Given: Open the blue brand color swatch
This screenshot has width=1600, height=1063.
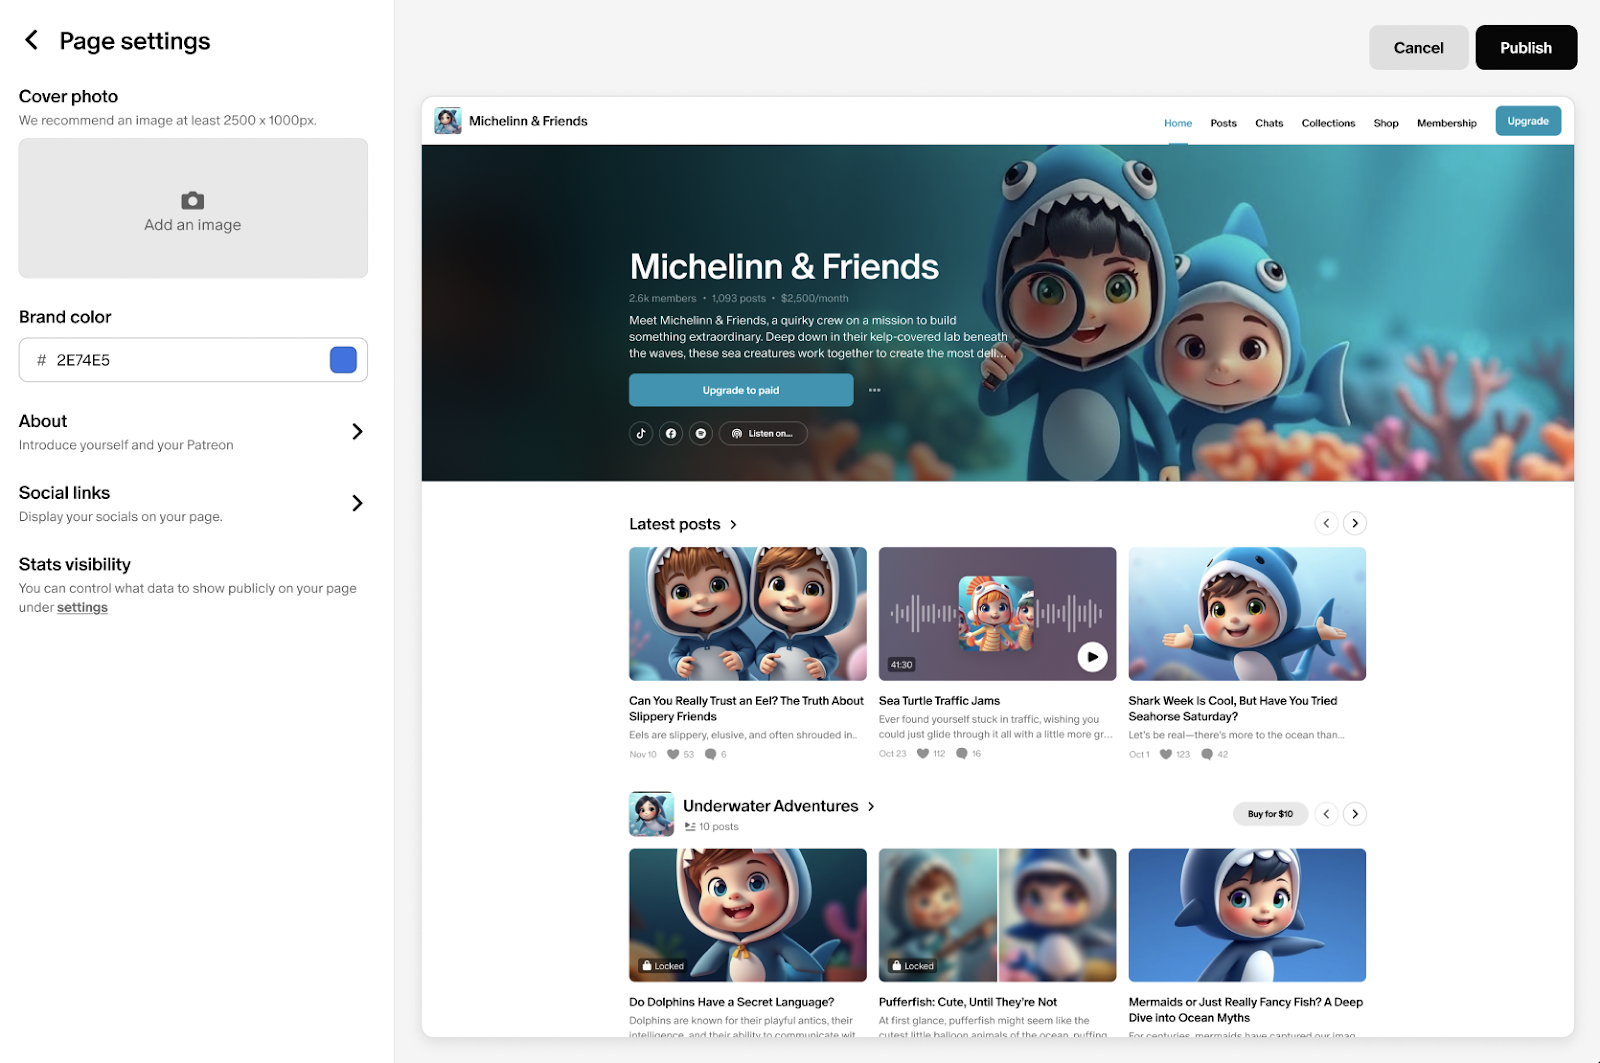Looking at the screenshot, I should pyautogui.click(x=343, y=360).
